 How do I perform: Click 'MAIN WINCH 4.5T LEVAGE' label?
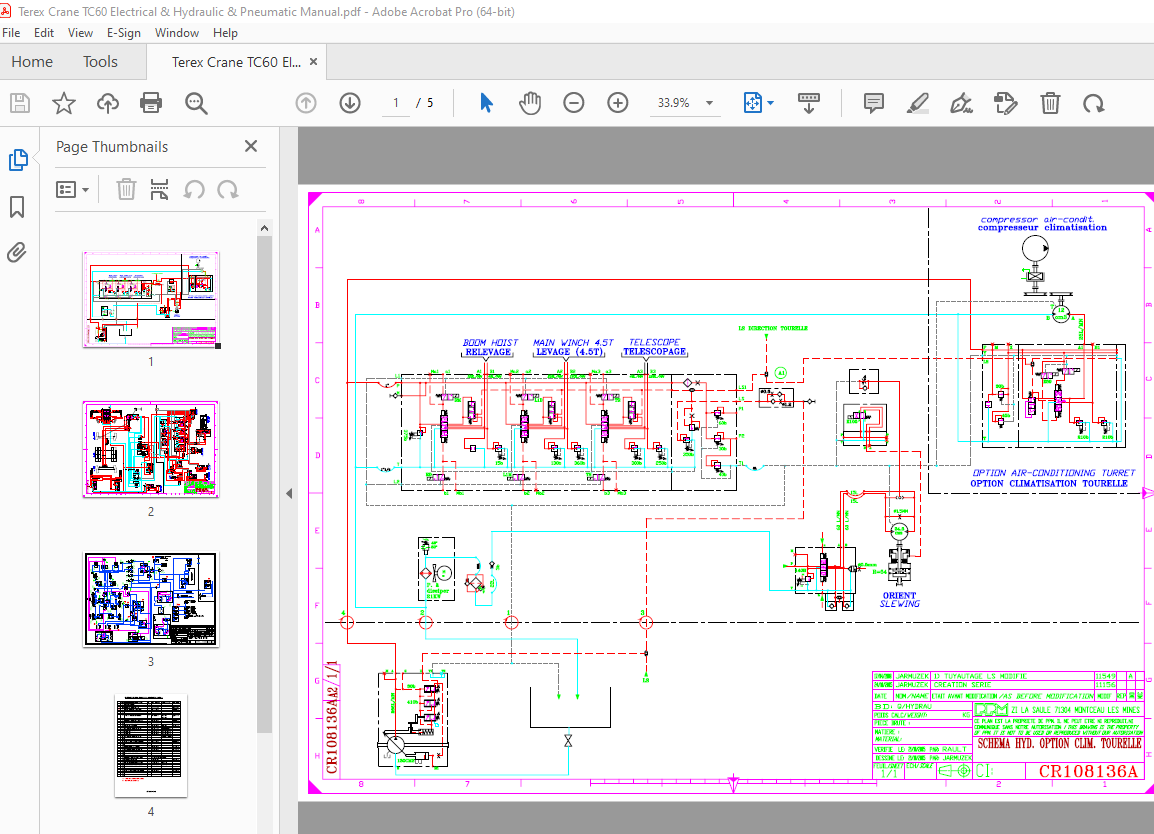[x=573, y=347]
